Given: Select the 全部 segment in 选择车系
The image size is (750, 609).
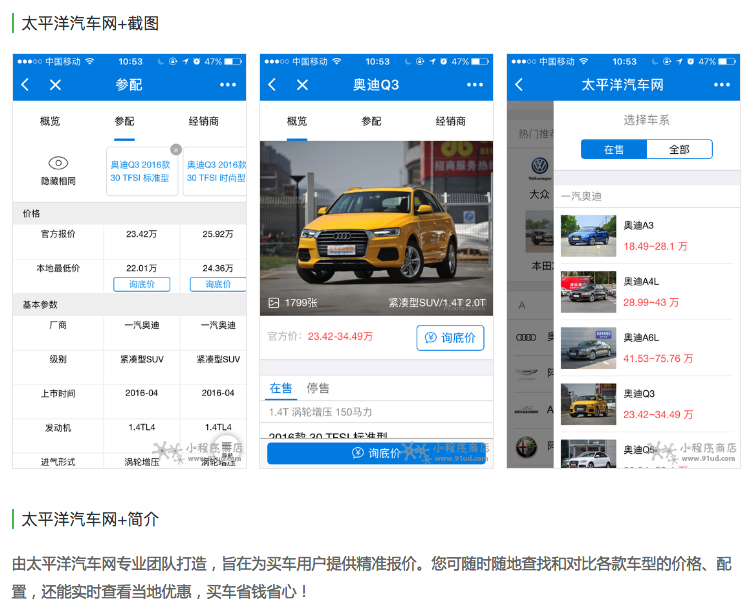Looking at the screenshot, I should coord(679,149).
